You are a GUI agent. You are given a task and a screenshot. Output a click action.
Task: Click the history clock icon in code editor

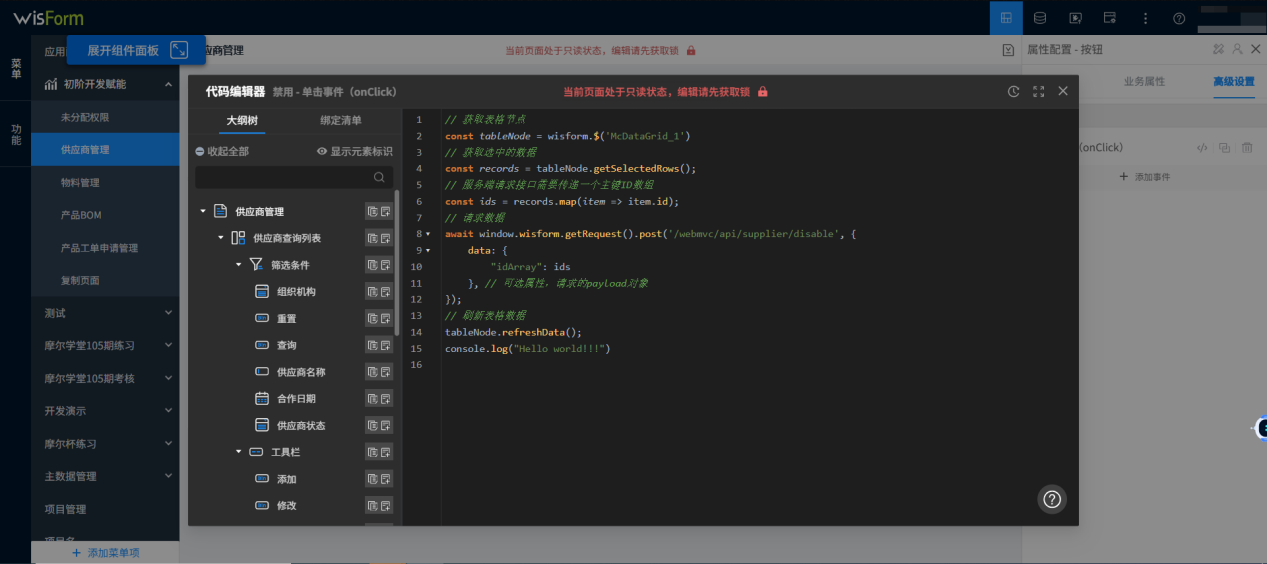[1013, 91]
